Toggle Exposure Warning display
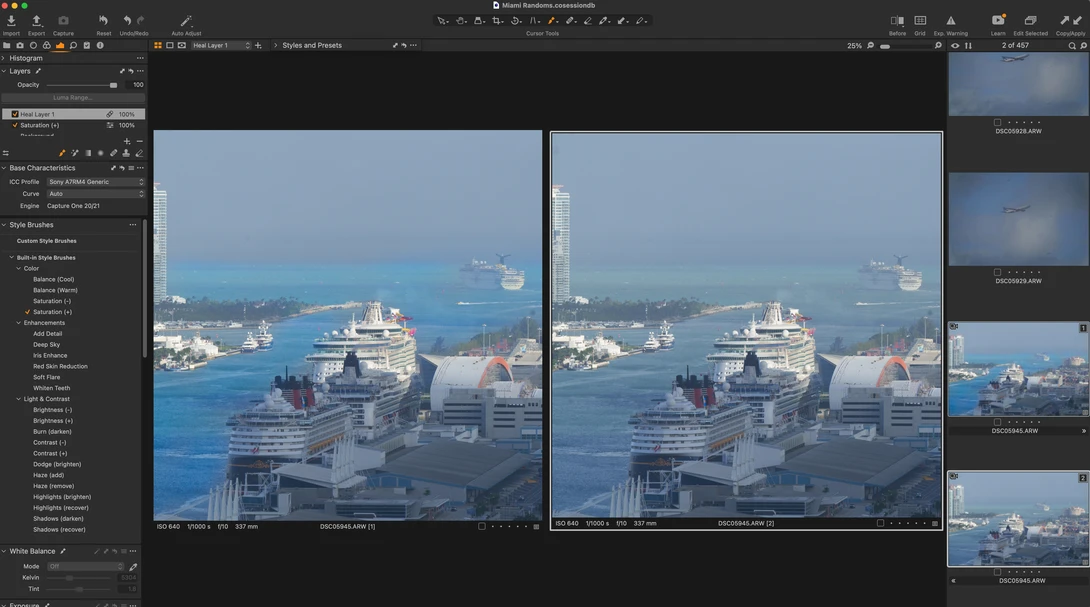The height and width of the screenshot is (607, 1090). click(x=950, y=21)
